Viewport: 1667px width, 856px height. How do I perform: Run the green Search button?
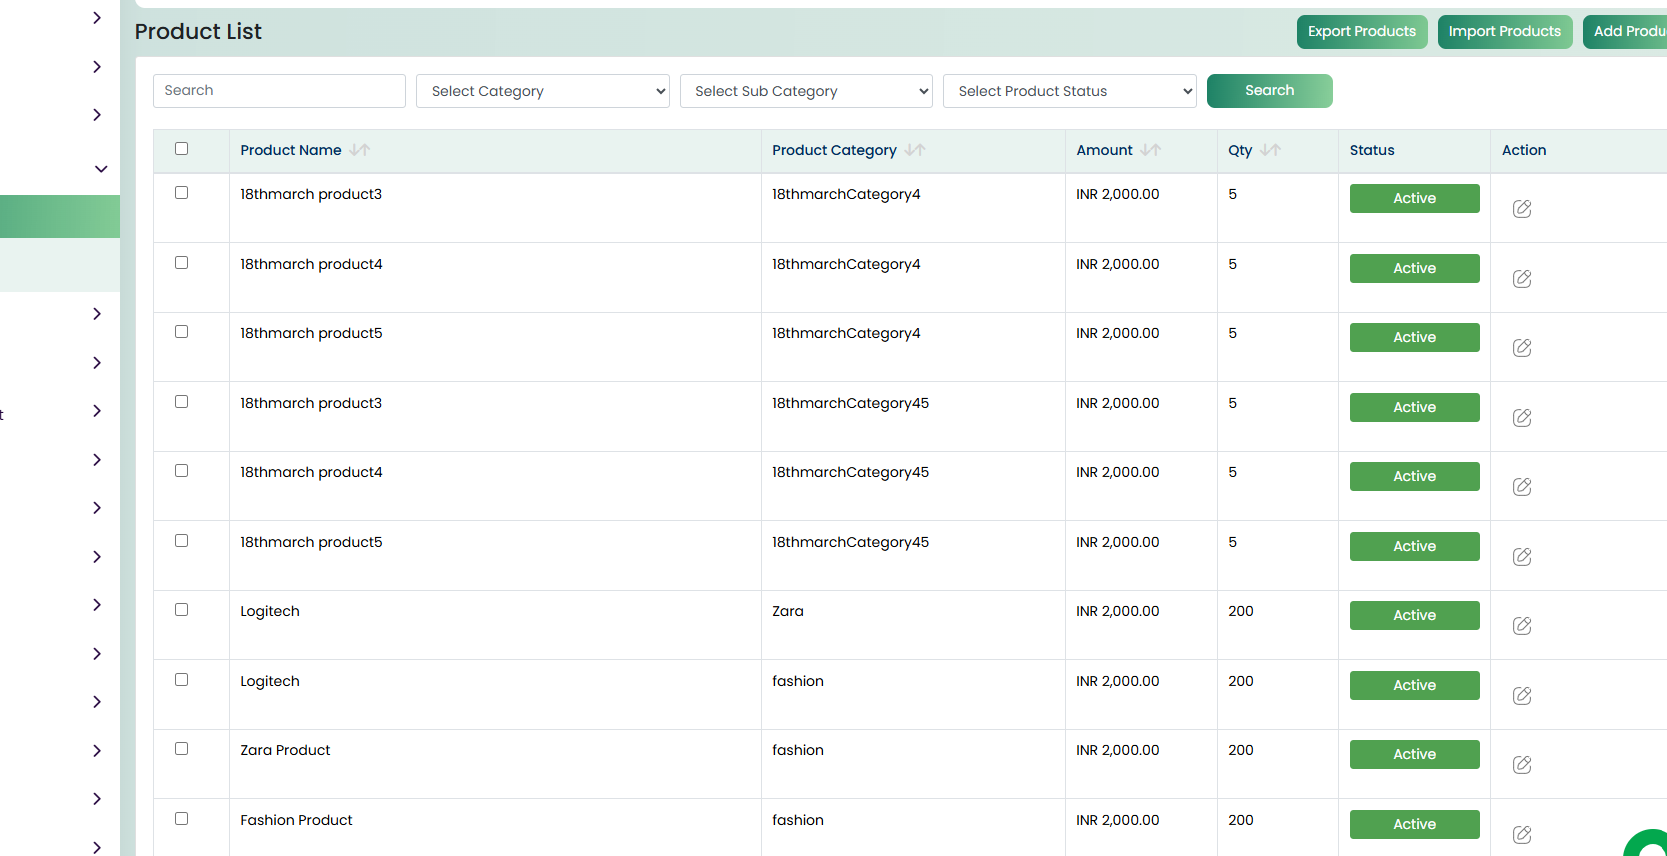coord(1270,91)
